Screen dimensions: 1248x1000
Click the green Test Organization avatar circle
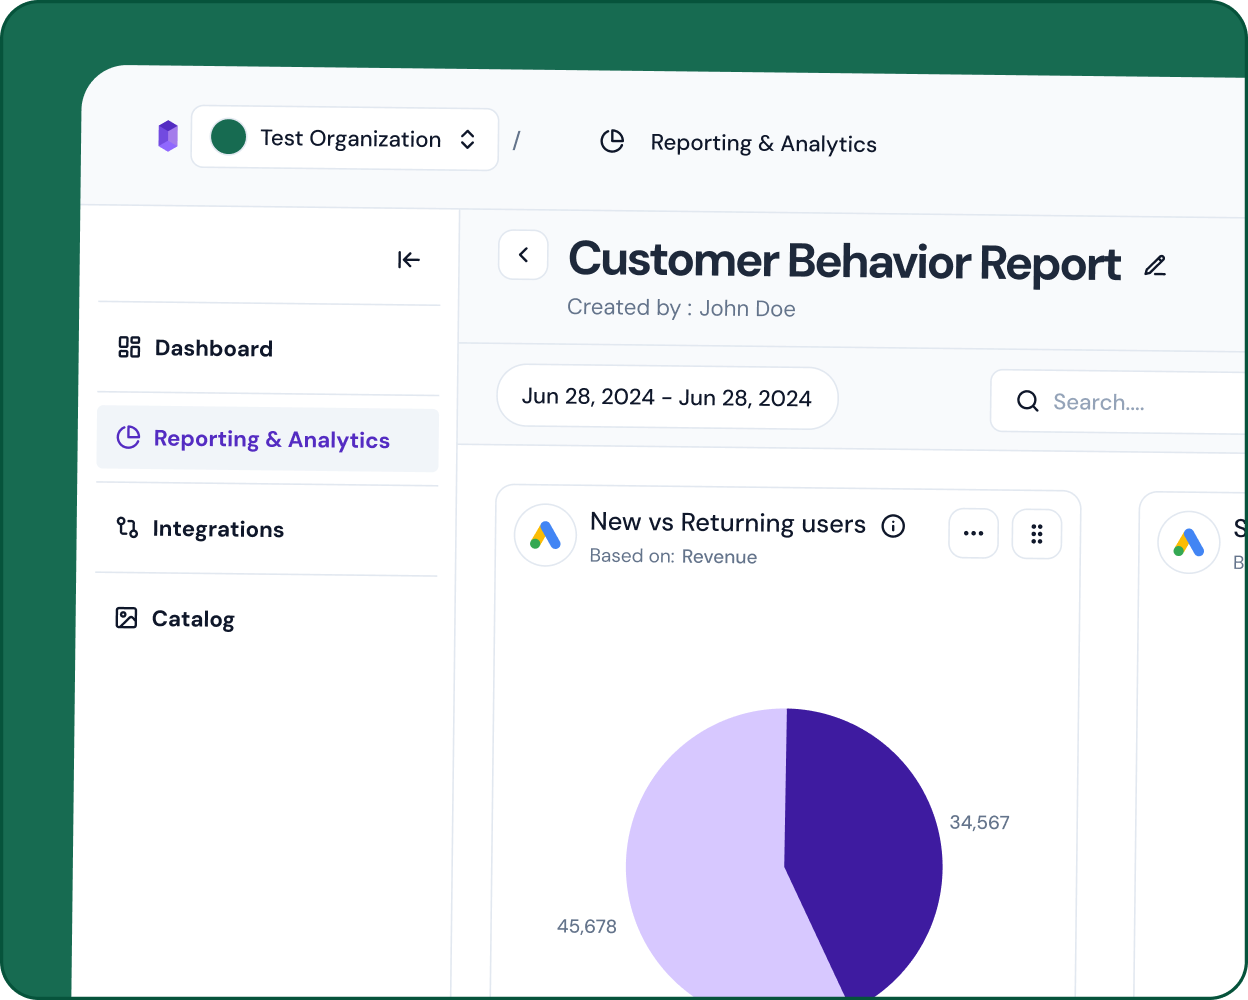tap(229, 137)
